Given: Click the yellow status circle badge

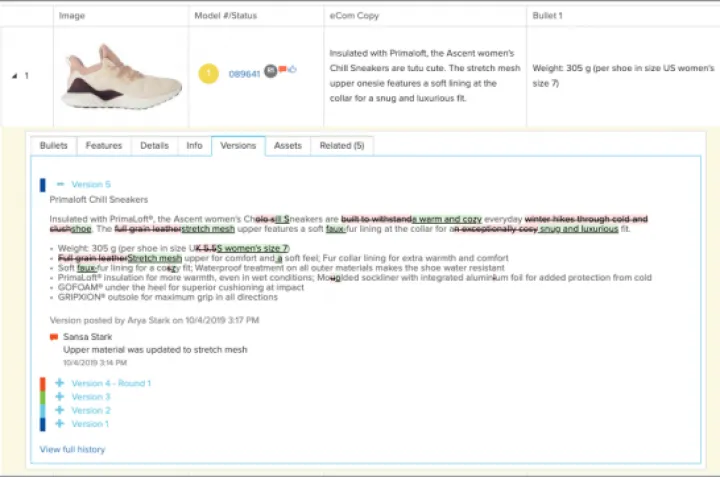Looking at the screenshot, I should click(208, 74).
